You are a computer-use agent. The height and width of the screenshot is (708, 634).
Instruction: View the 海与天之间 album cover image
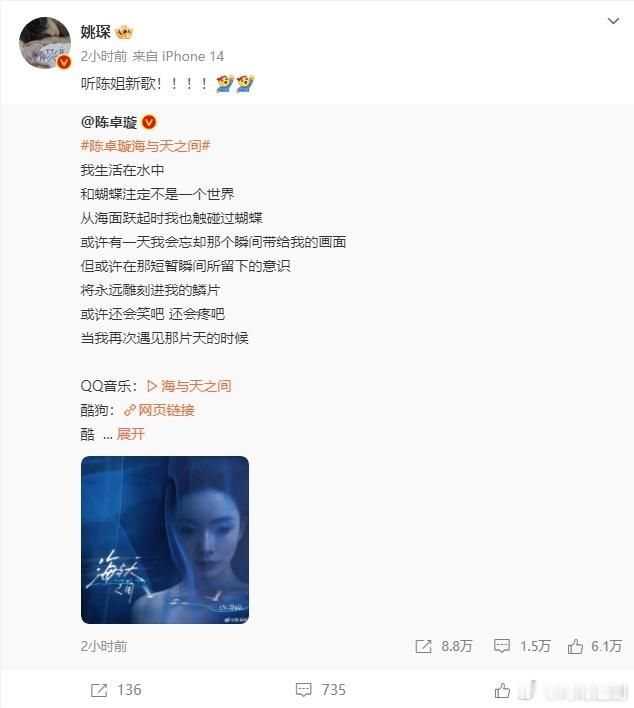165,540
